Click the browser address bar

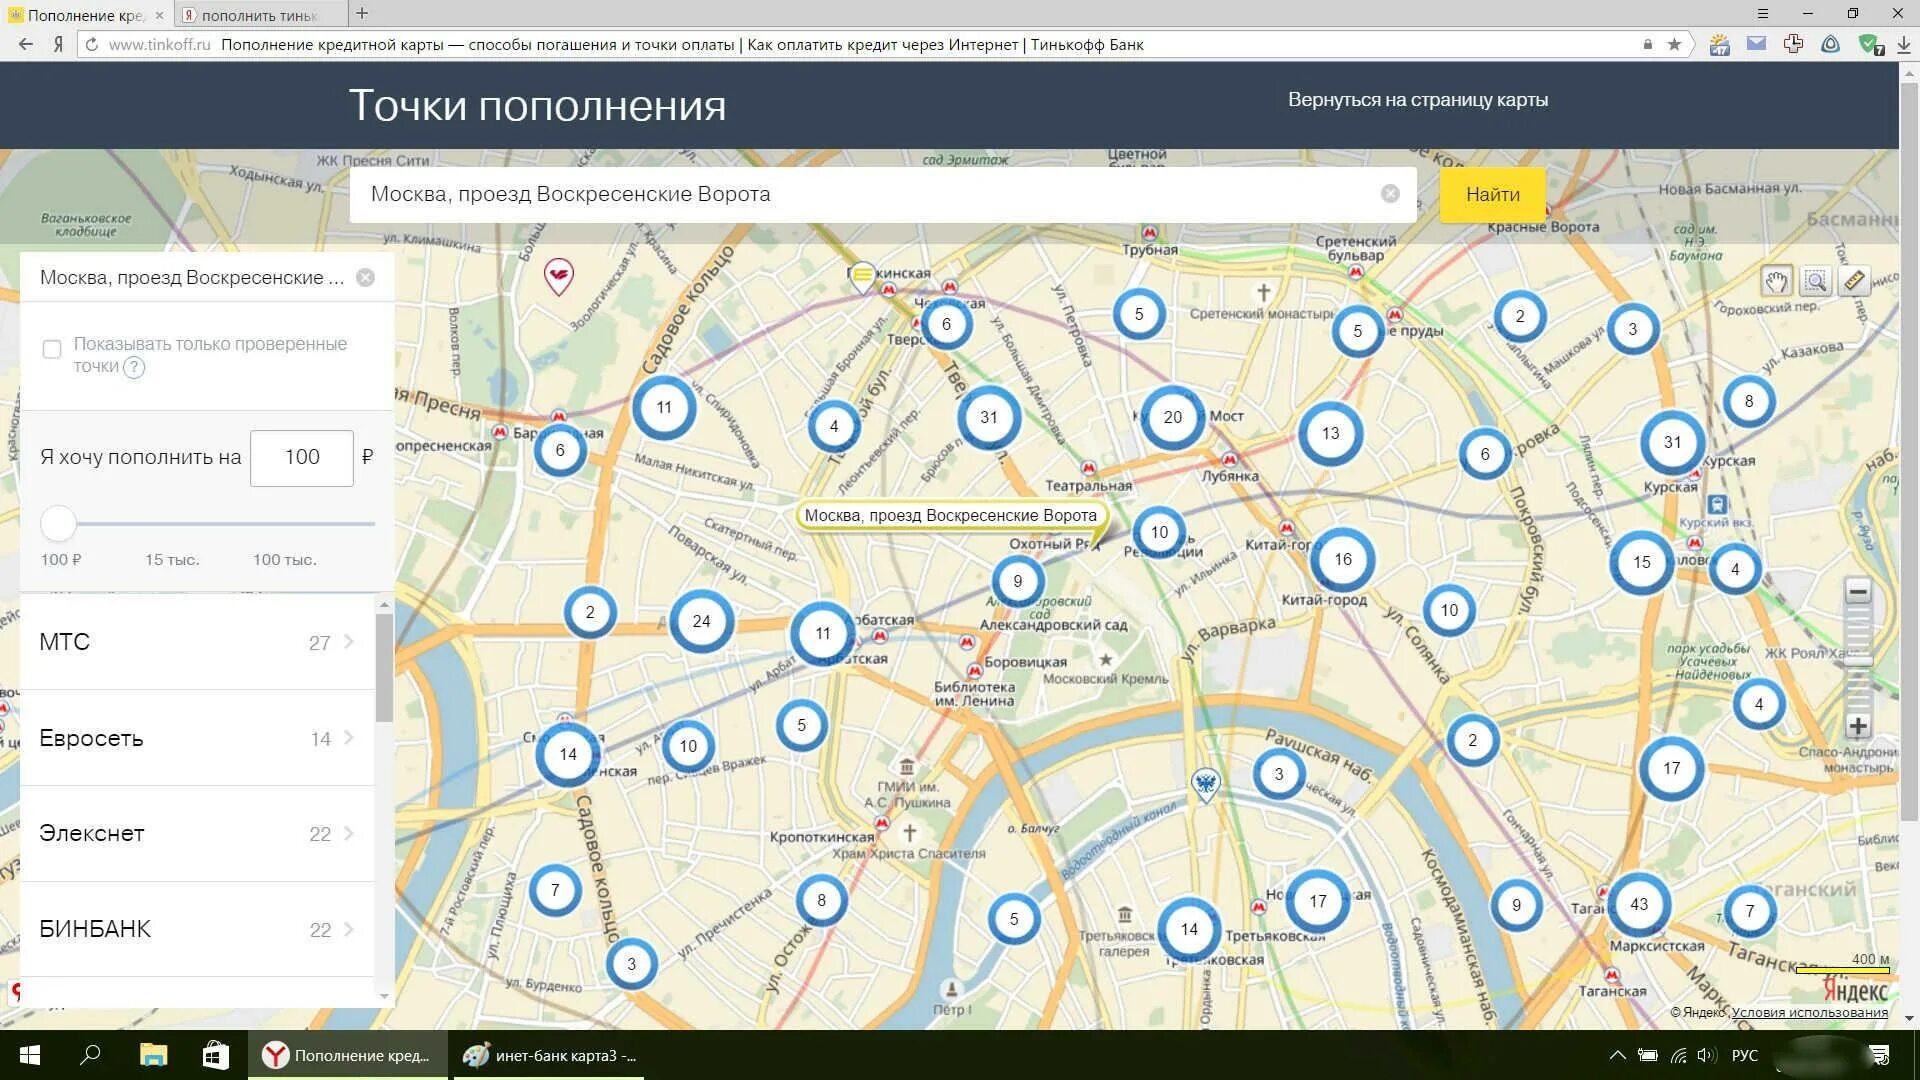tap(880, 44)
